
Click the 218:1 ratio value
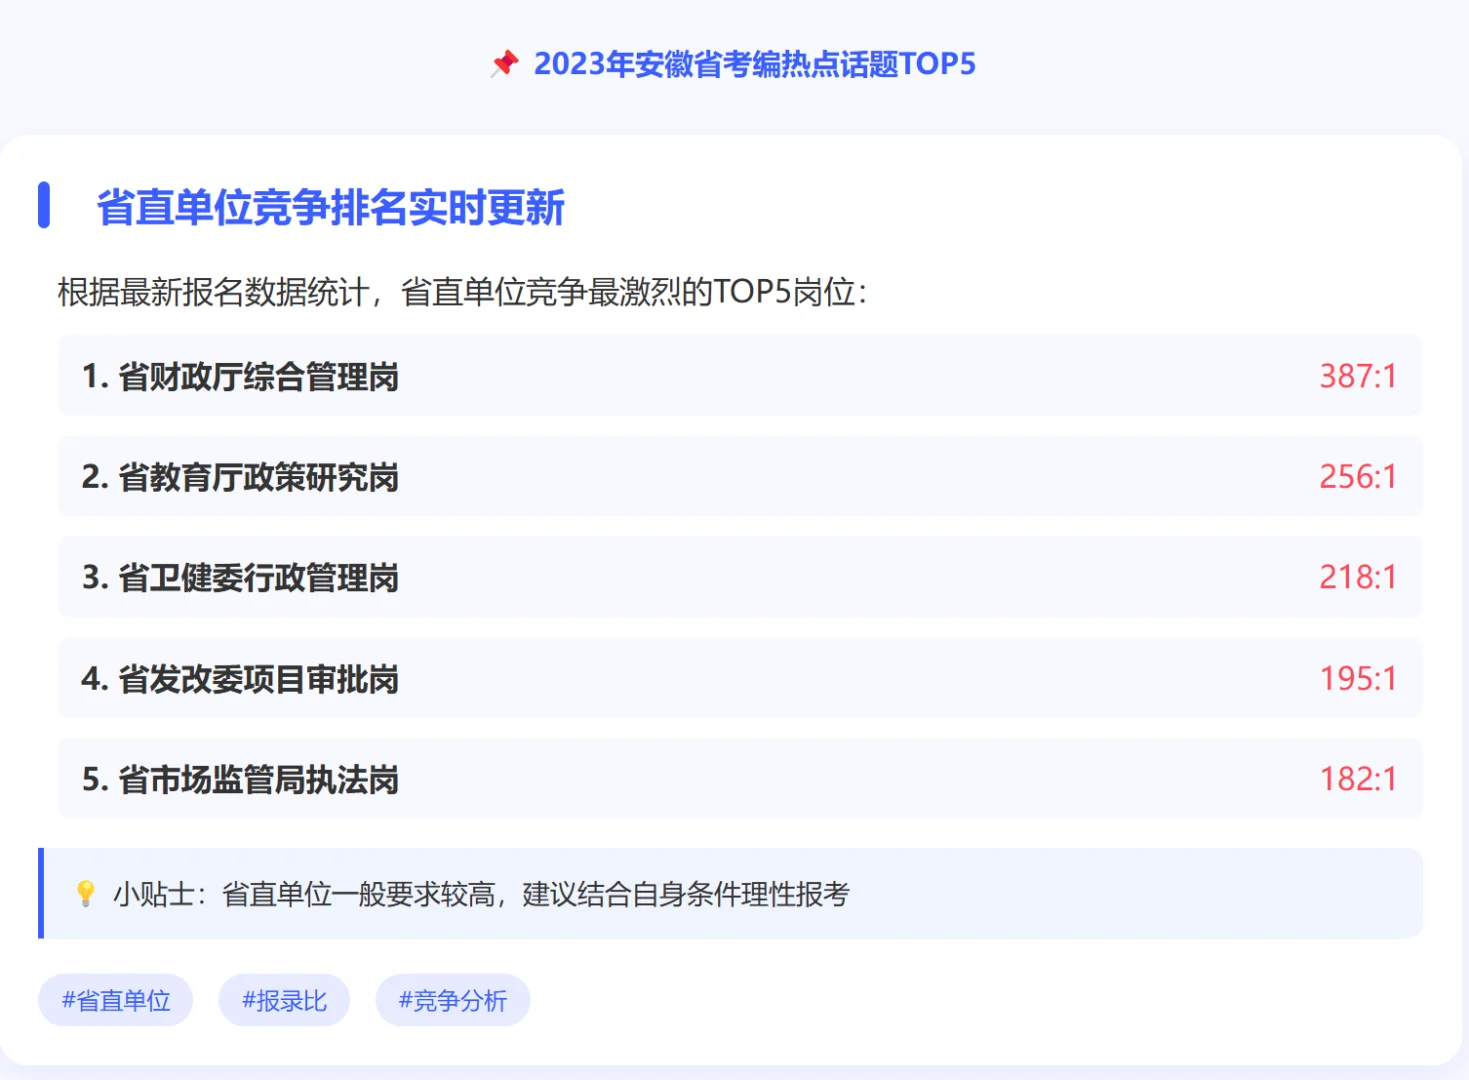click(x=1358, y=577)
